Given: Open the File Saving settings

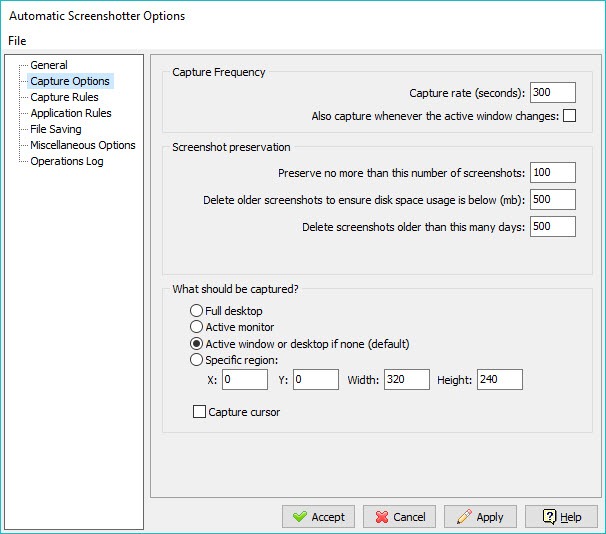Looking at the screenshot, I should 56,129.
